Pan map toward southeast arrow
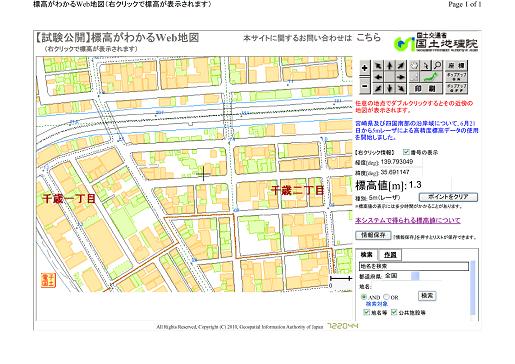515x364 pixels. (x=401, y=88)
